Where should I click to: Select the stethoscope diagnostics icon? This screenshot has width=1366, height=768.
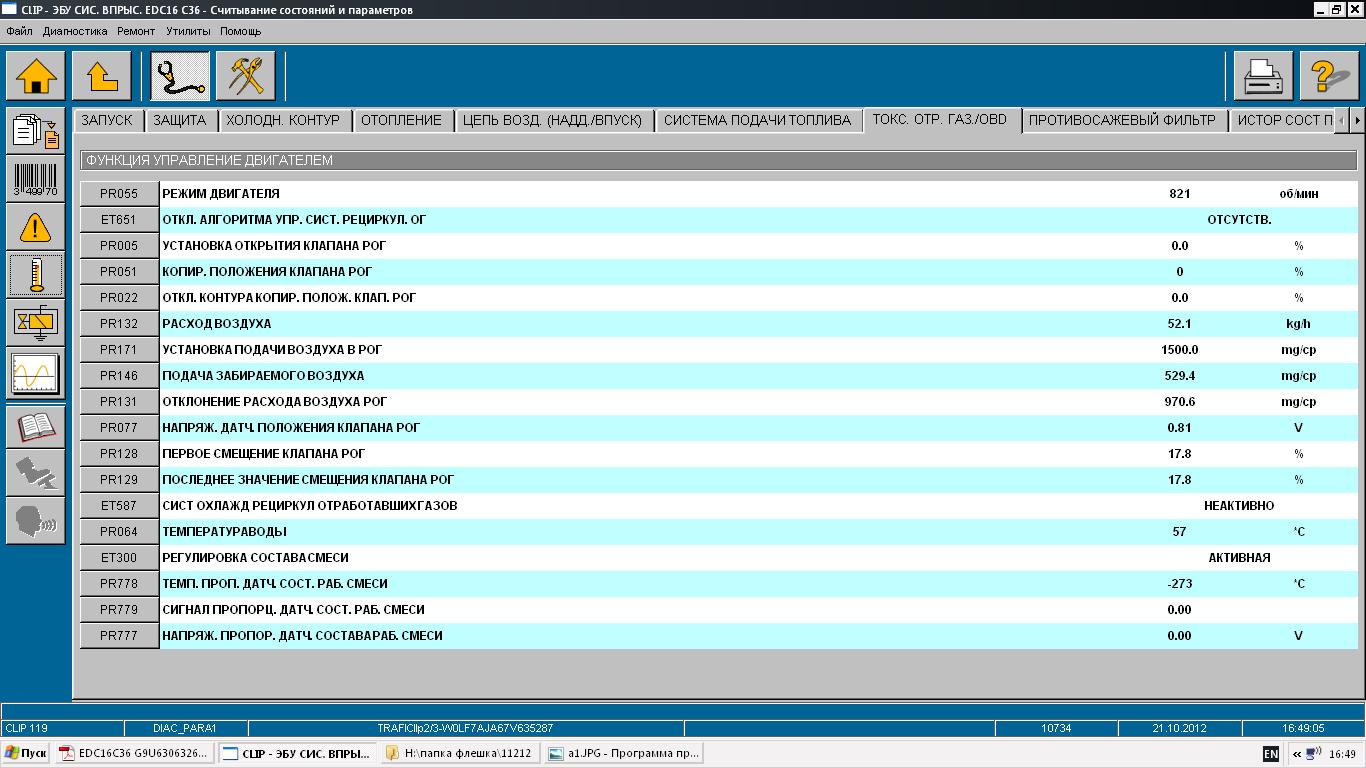180,76
